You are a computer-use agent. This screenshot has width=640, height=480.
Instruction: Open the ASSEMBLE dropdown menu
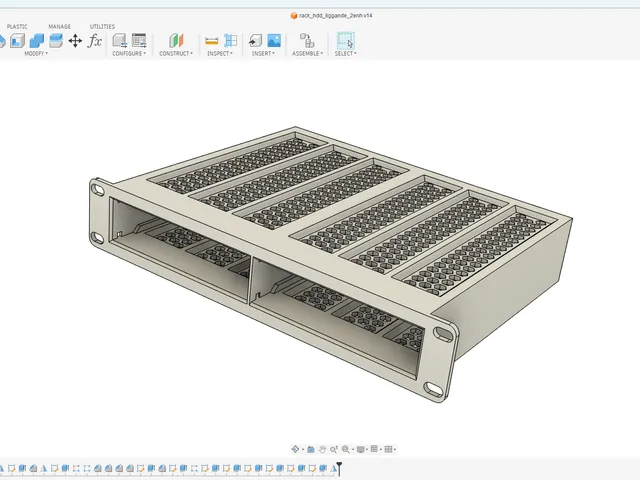[x=307, y=53]
